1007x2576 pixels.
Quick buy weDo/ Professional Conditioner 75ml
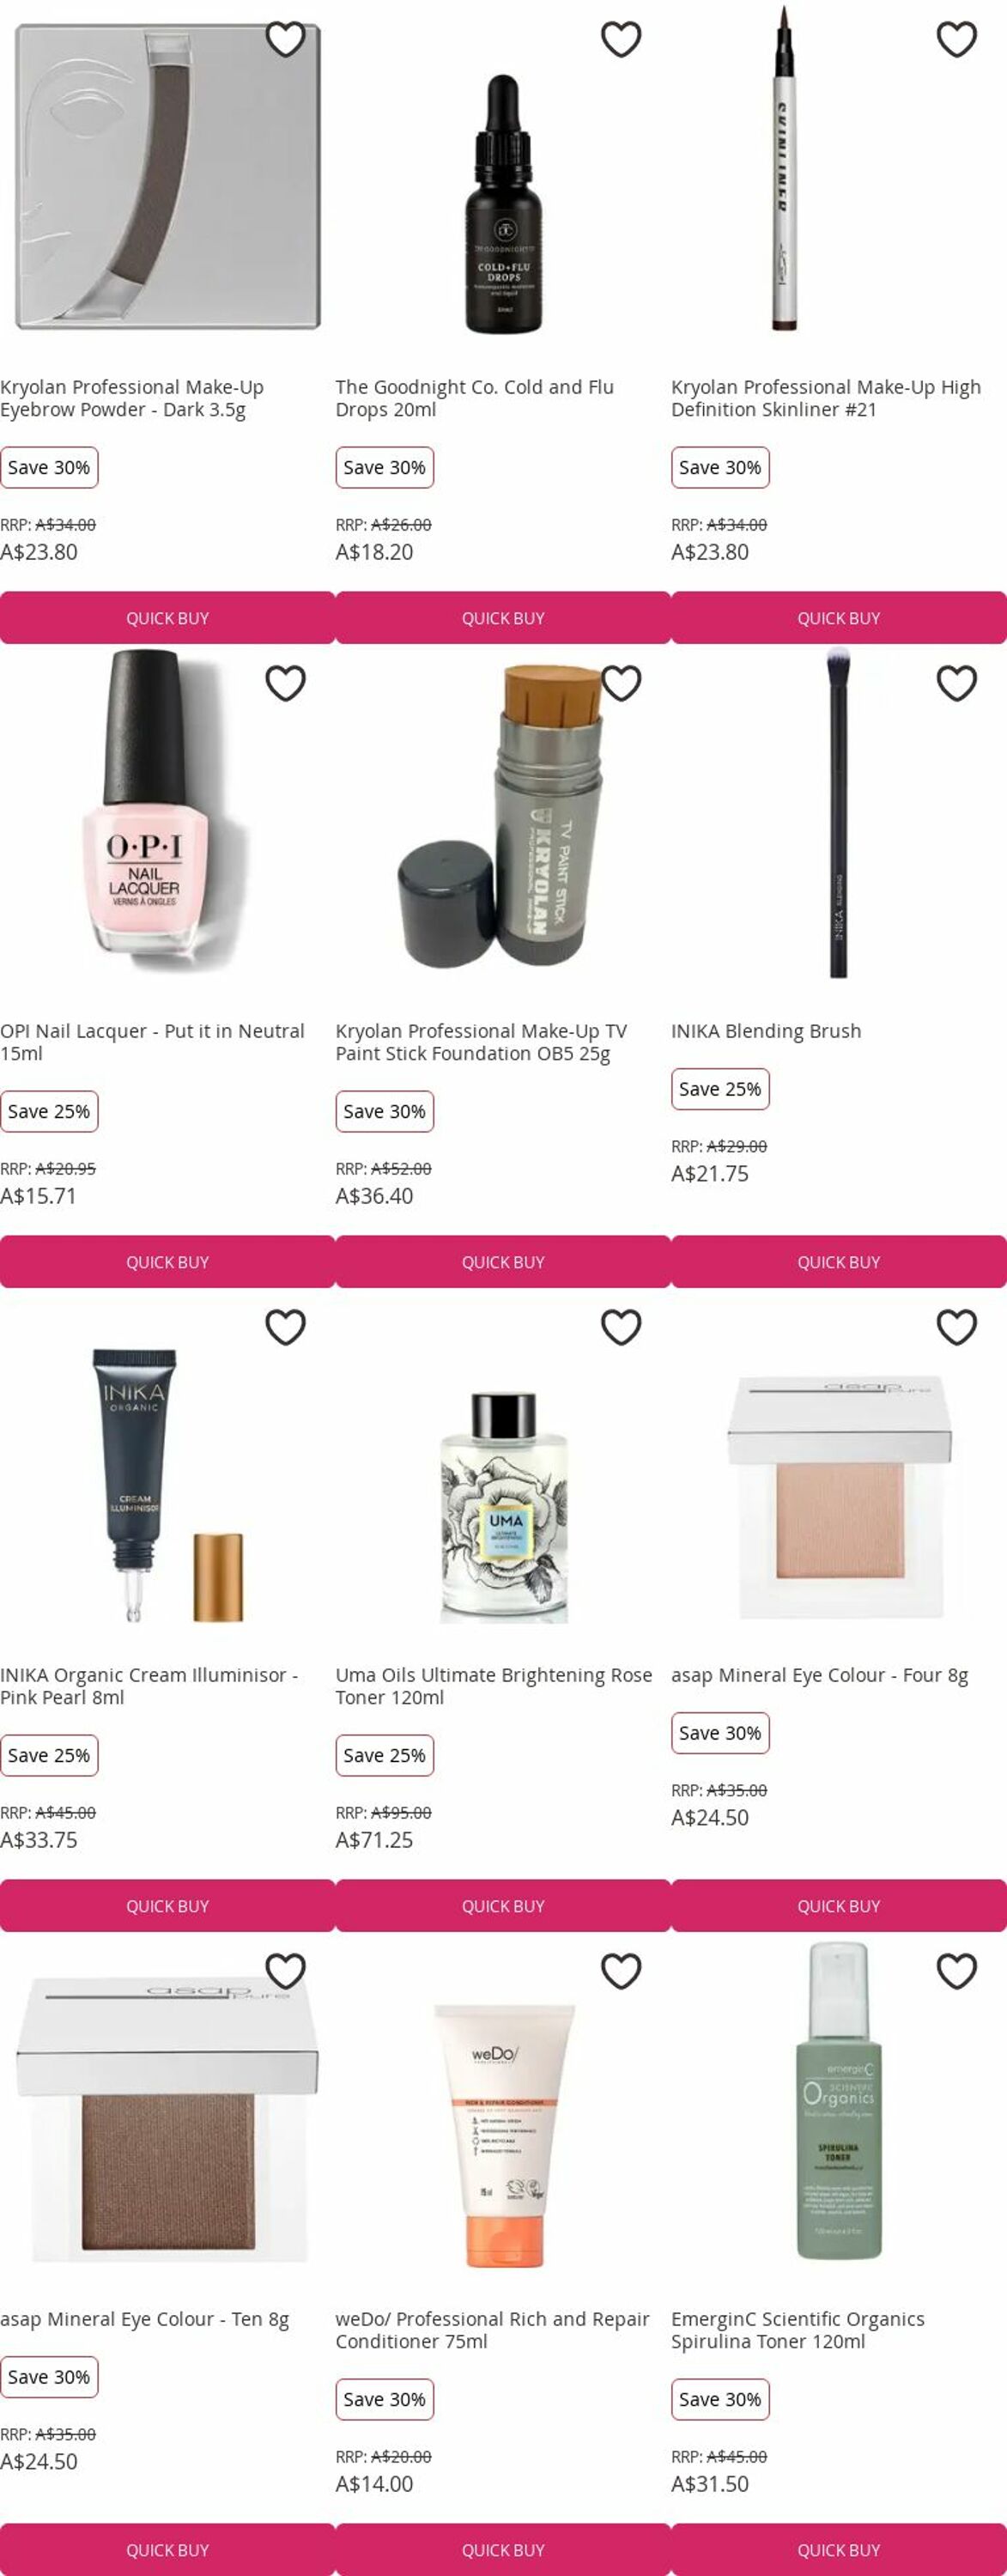(x=503, y=2550)
